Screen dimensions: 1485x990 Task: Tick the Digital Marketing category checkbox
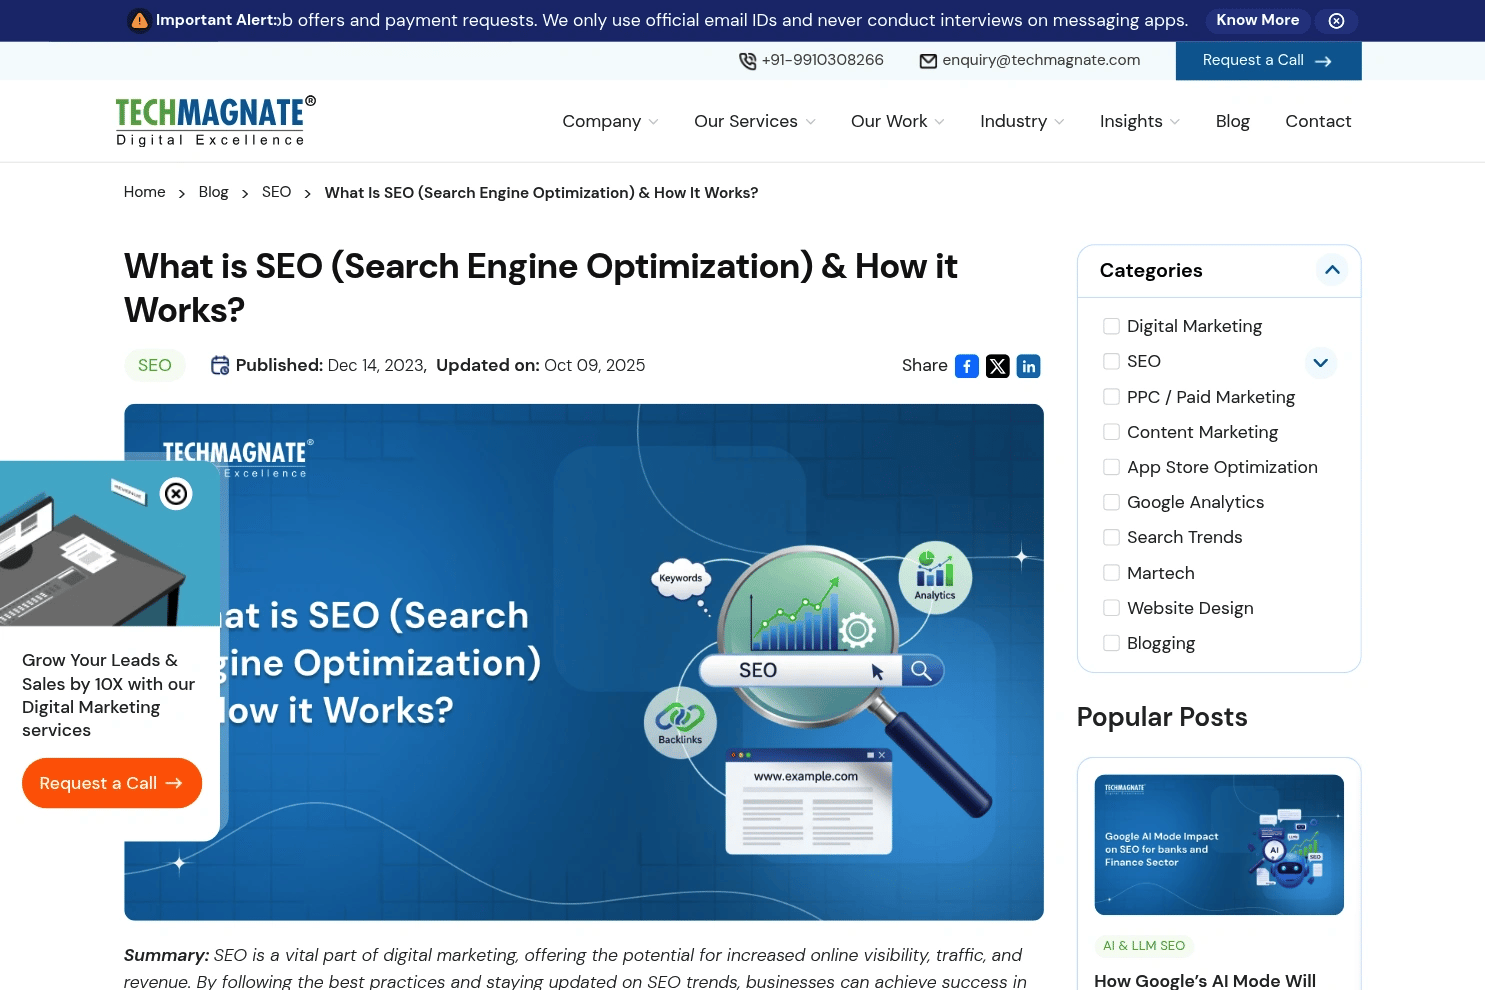pyautogui.click(x=1111, y=326)
